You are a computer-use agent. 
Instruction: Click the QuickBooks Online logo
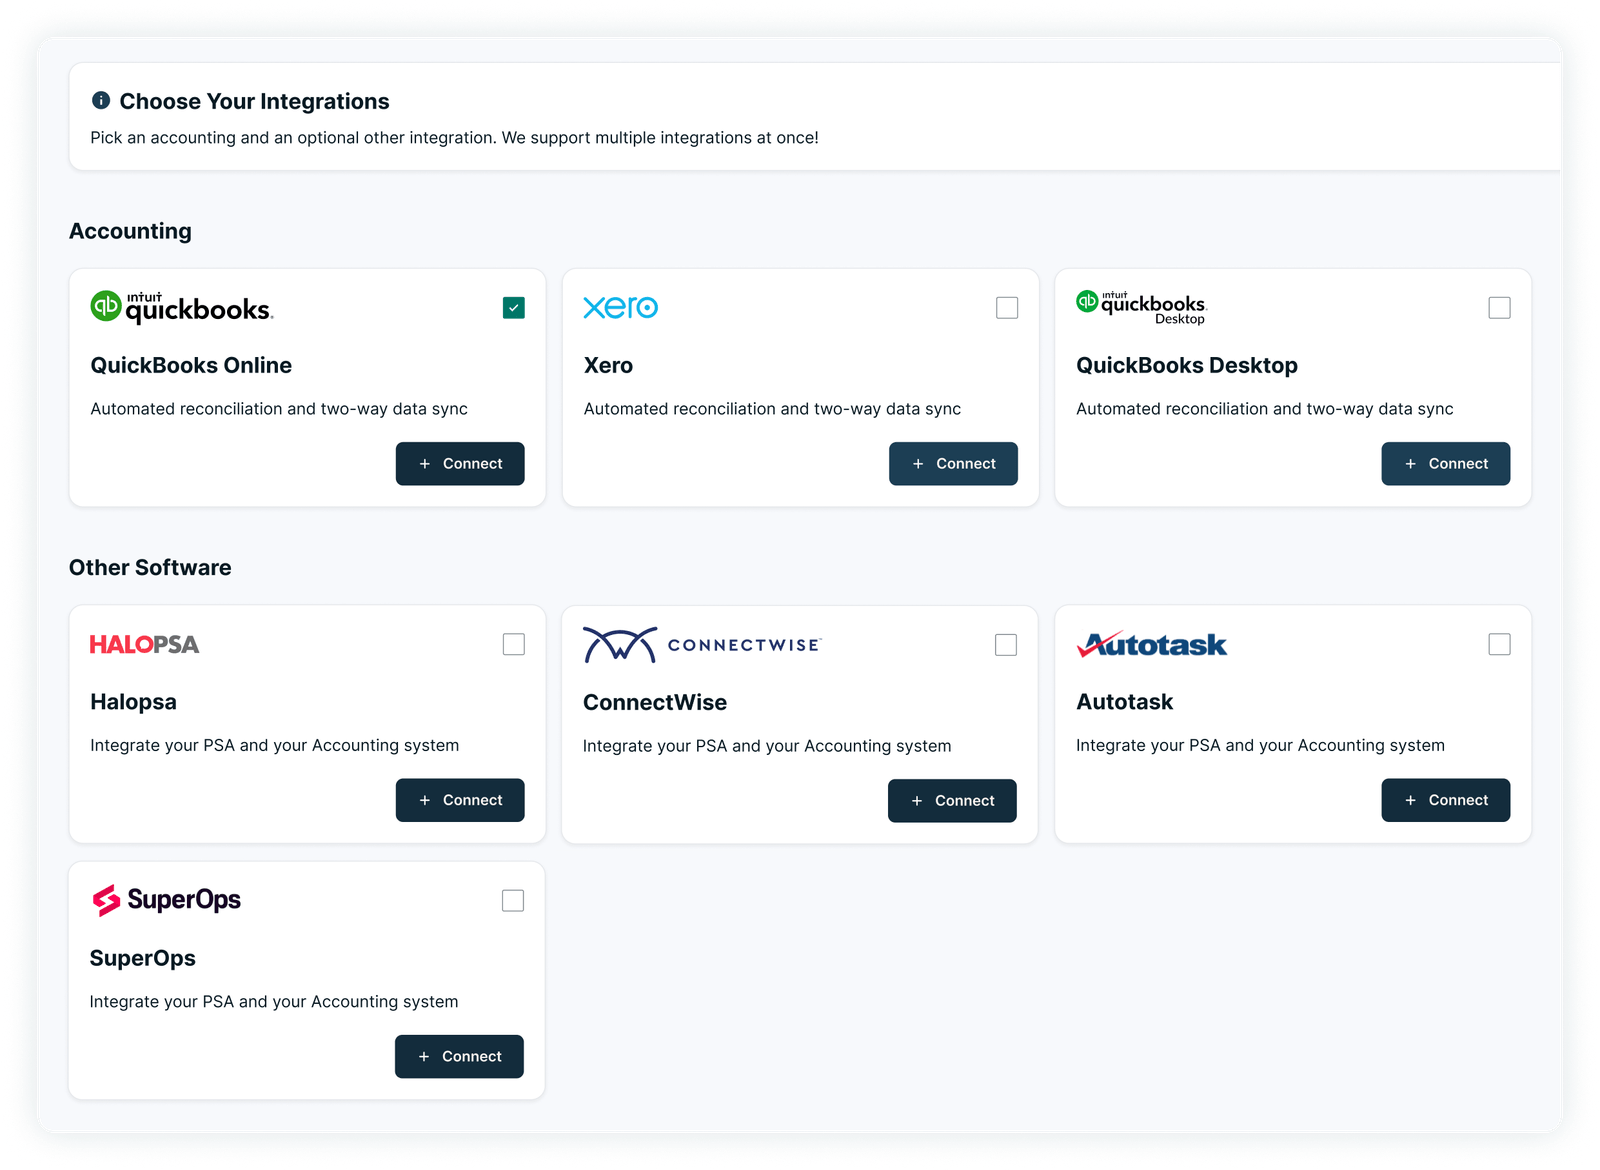(x=180, y=307)
